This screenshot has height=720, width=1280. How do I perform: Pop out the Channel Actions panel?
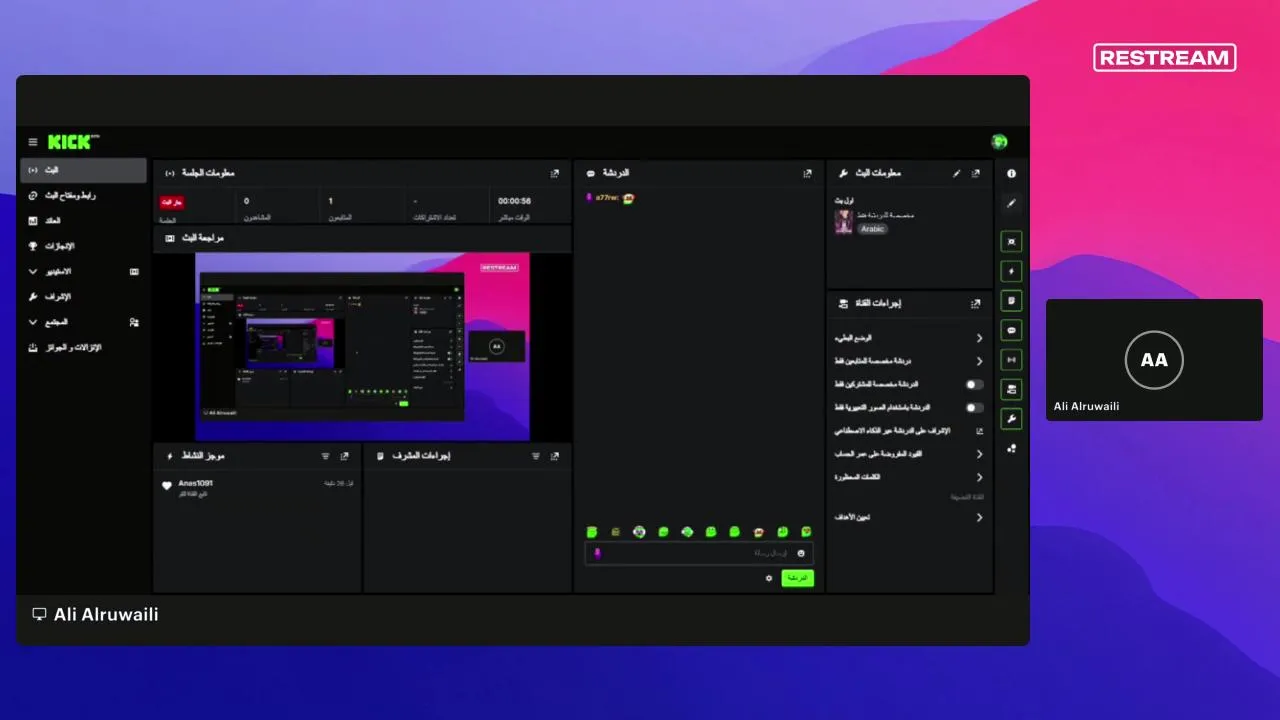976,303
